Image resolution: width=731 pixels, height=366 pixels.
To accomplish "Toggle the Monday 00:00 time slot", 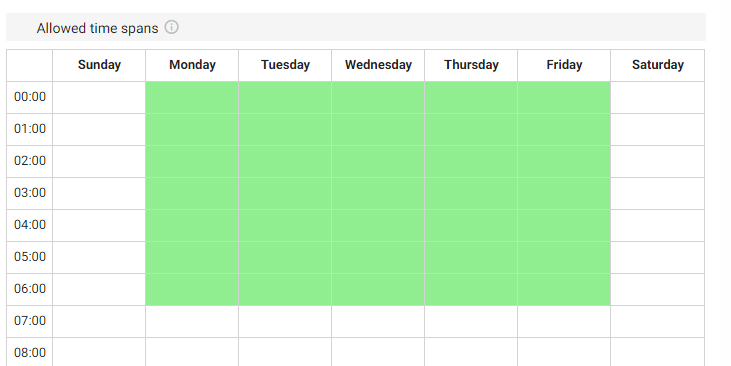I will click(192, 97).
